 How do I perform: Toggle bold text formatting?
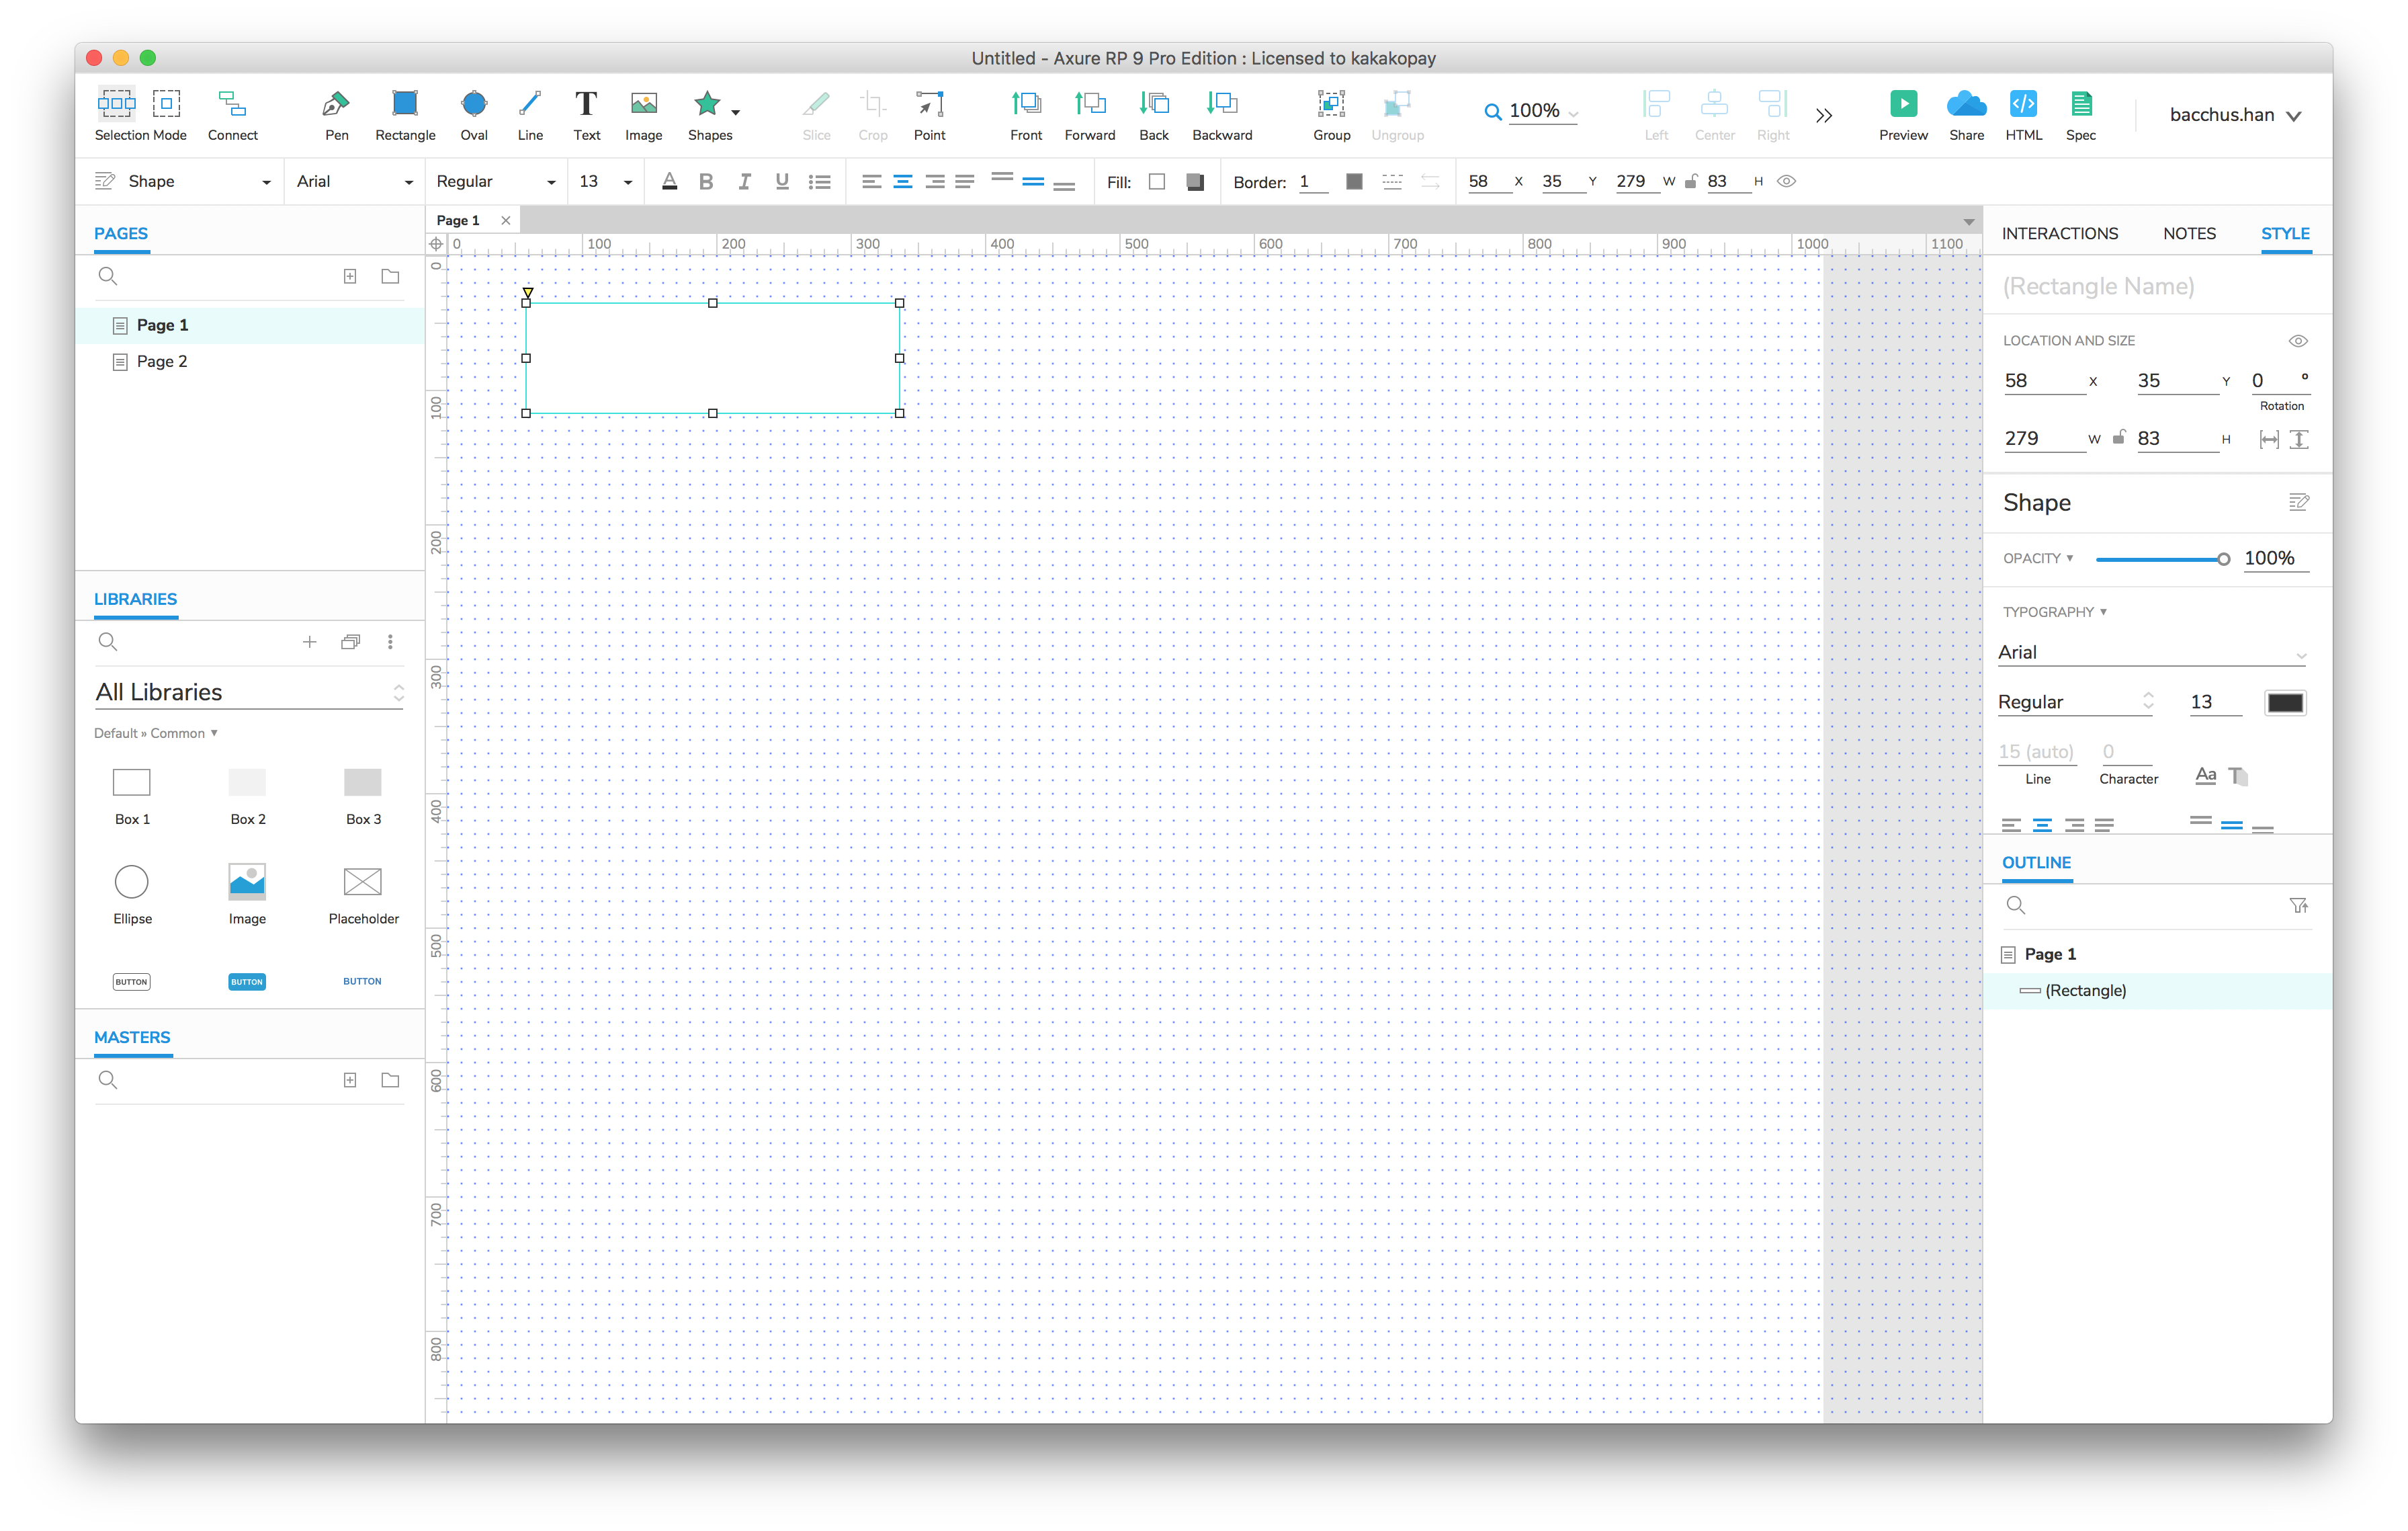(706, 182)
